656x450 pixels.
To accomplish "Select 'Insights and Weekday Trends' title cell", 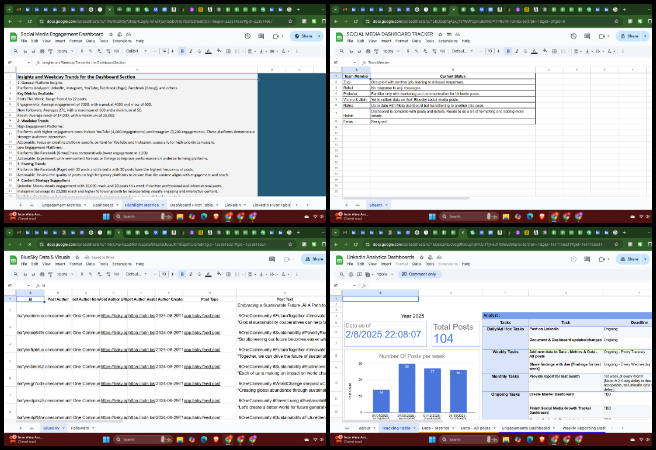I will coord(137,77).
